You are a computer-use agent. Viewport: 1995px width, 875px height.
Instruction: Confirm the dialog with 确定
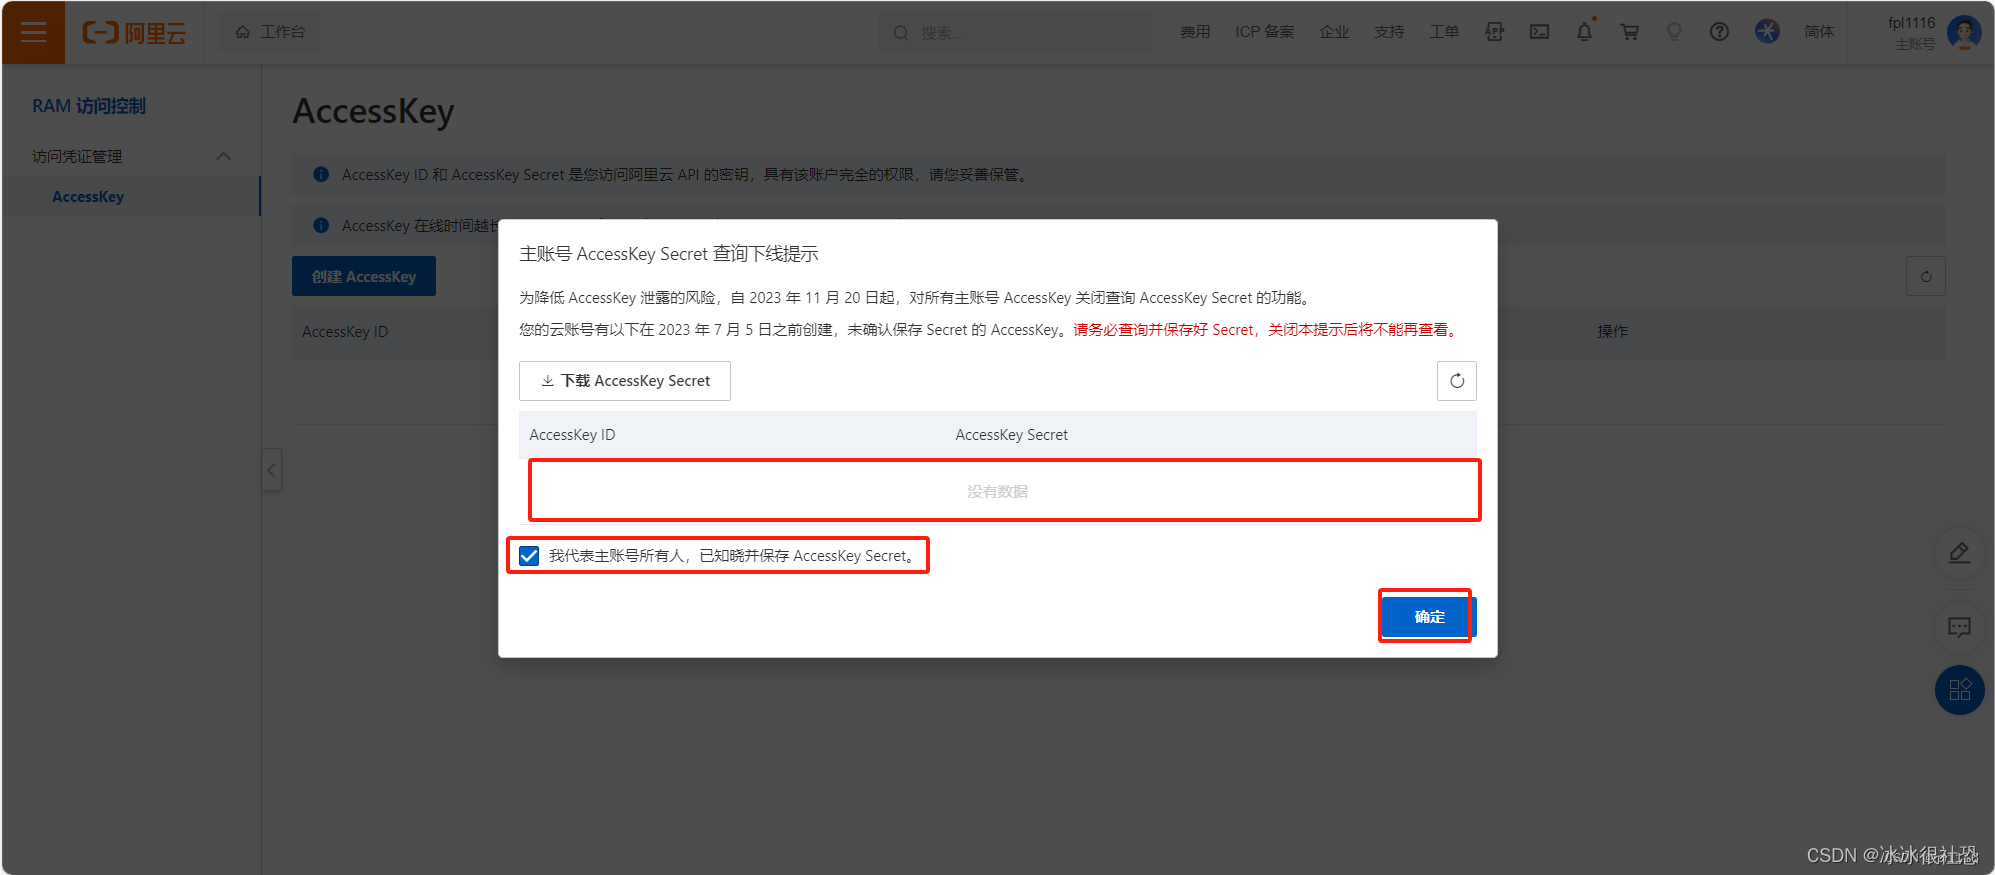(1429, 617)
